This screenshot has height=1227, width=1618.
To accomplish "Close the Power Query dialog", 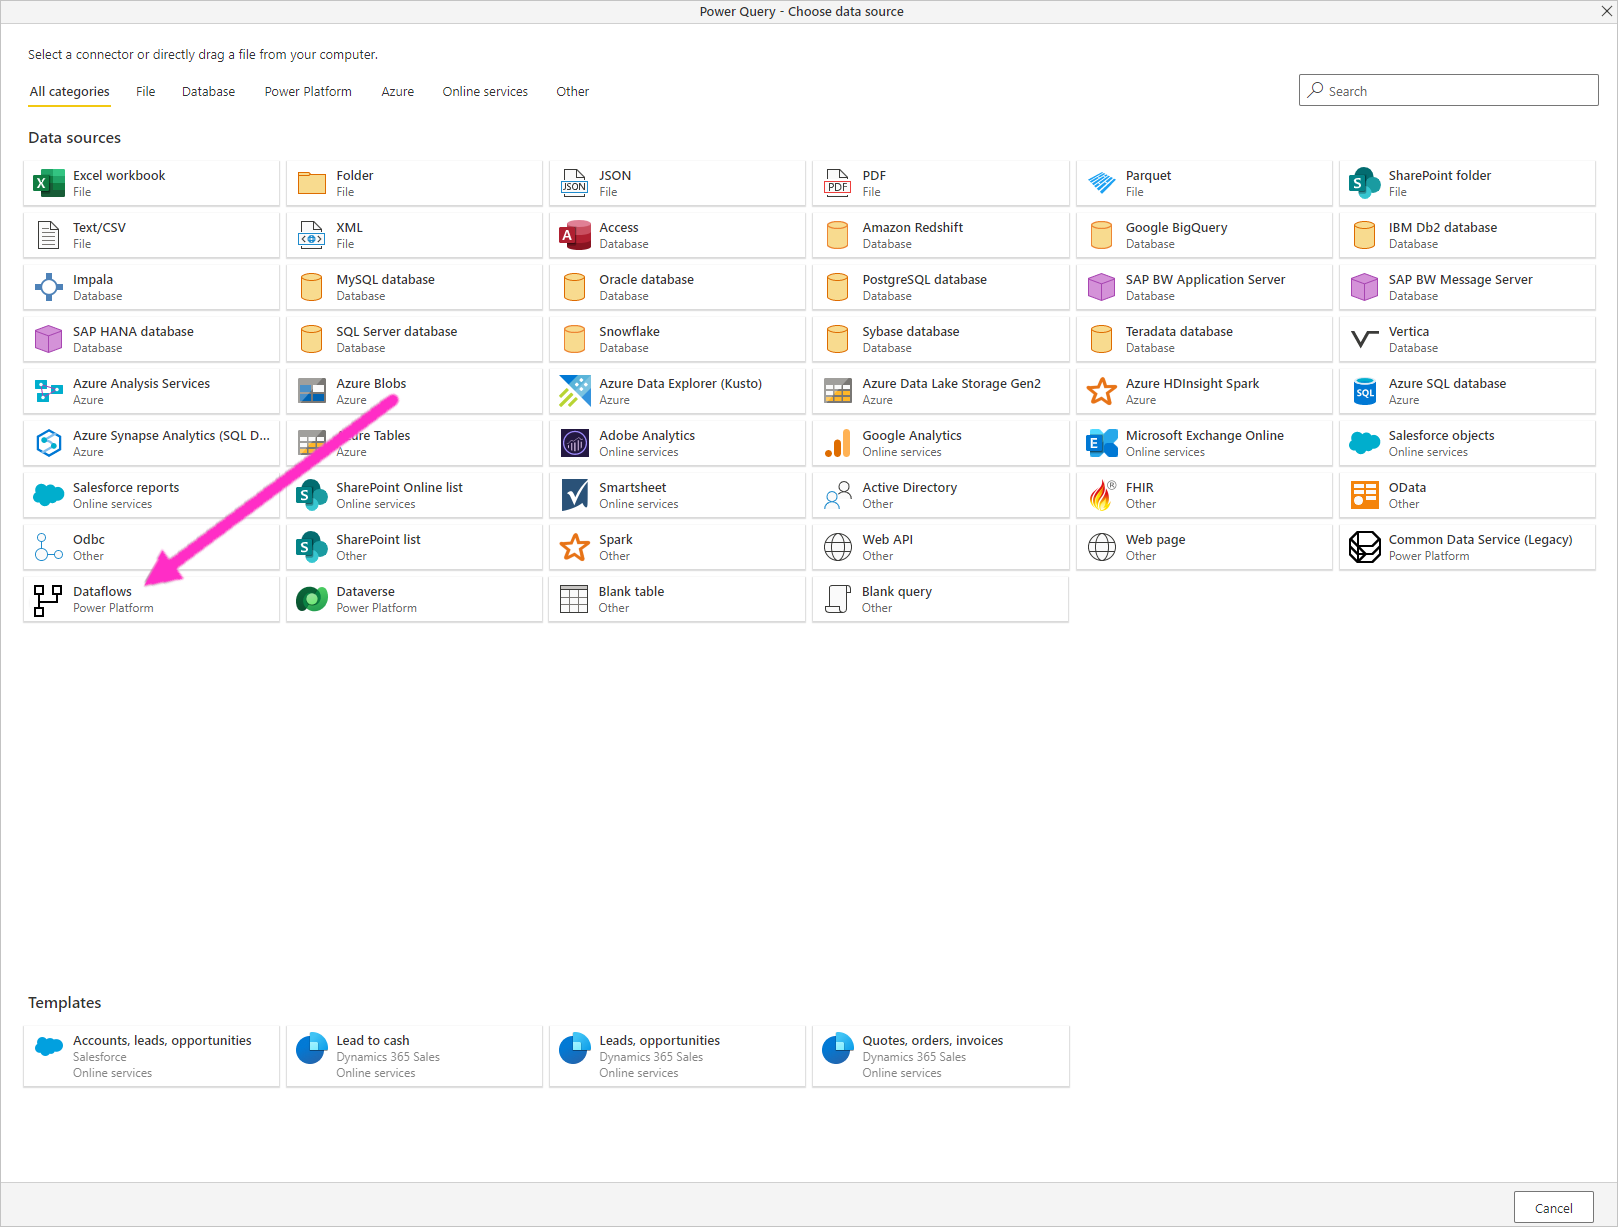I will click(1606, 11).
